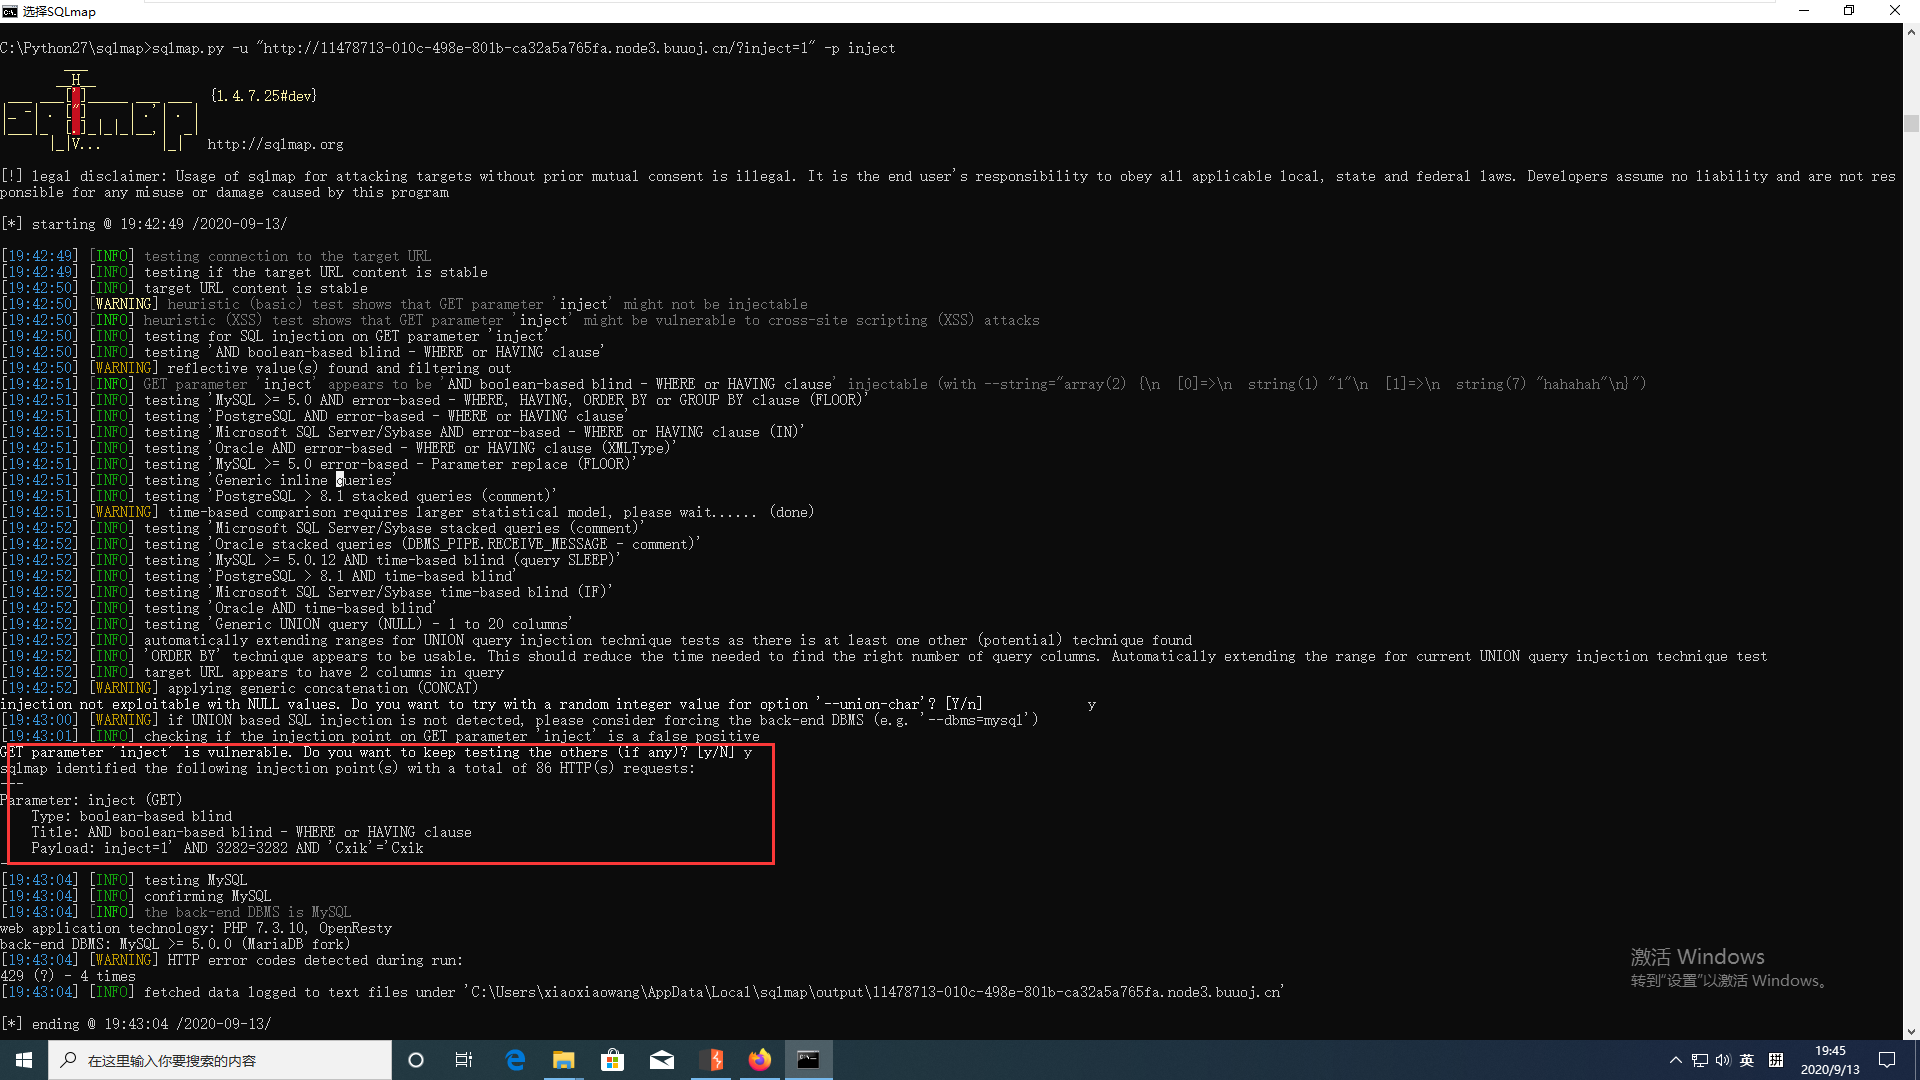The image size is (1920, 1080).
Task: Switch to Firefox in taskbar
Action: [760, 1060]
